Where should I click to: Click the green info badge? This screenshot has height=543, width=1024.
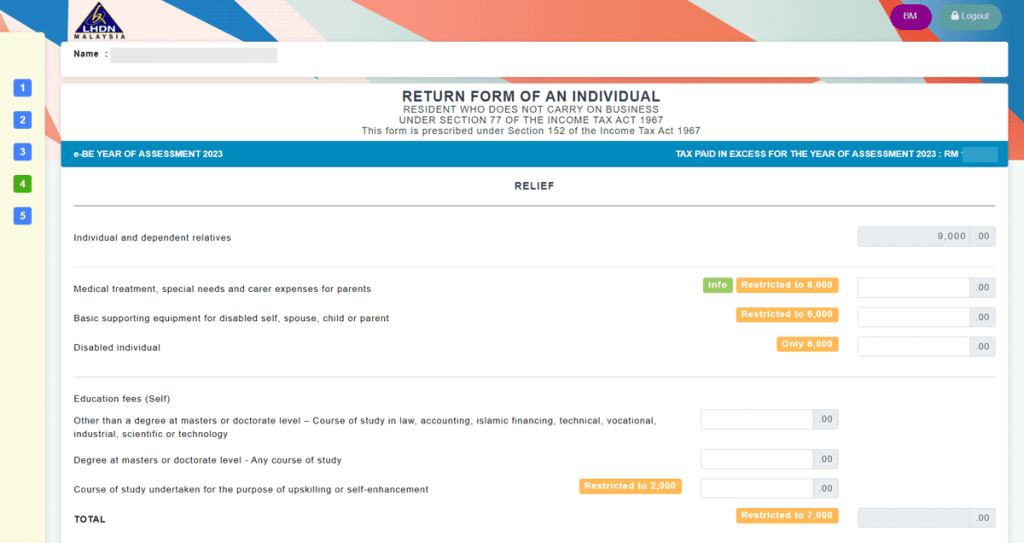[716, 285]
